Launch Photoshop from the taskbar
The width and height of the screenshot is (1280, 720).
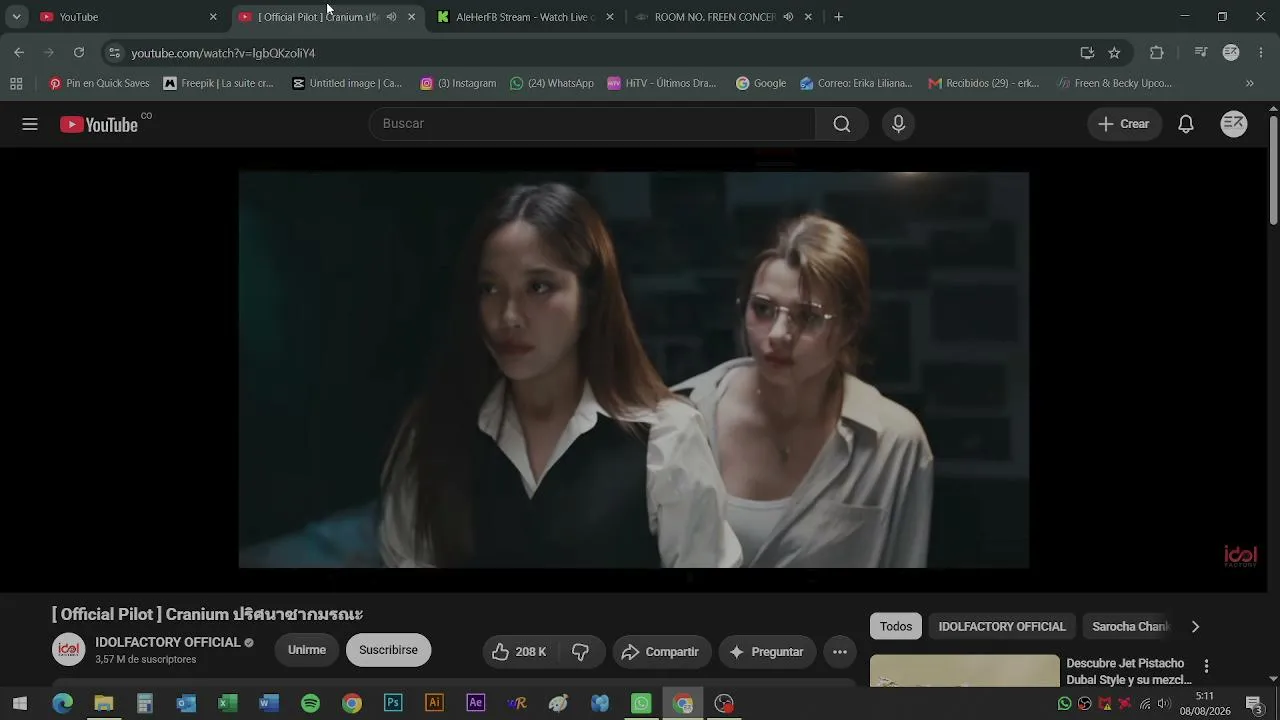[x=393, y=703]
